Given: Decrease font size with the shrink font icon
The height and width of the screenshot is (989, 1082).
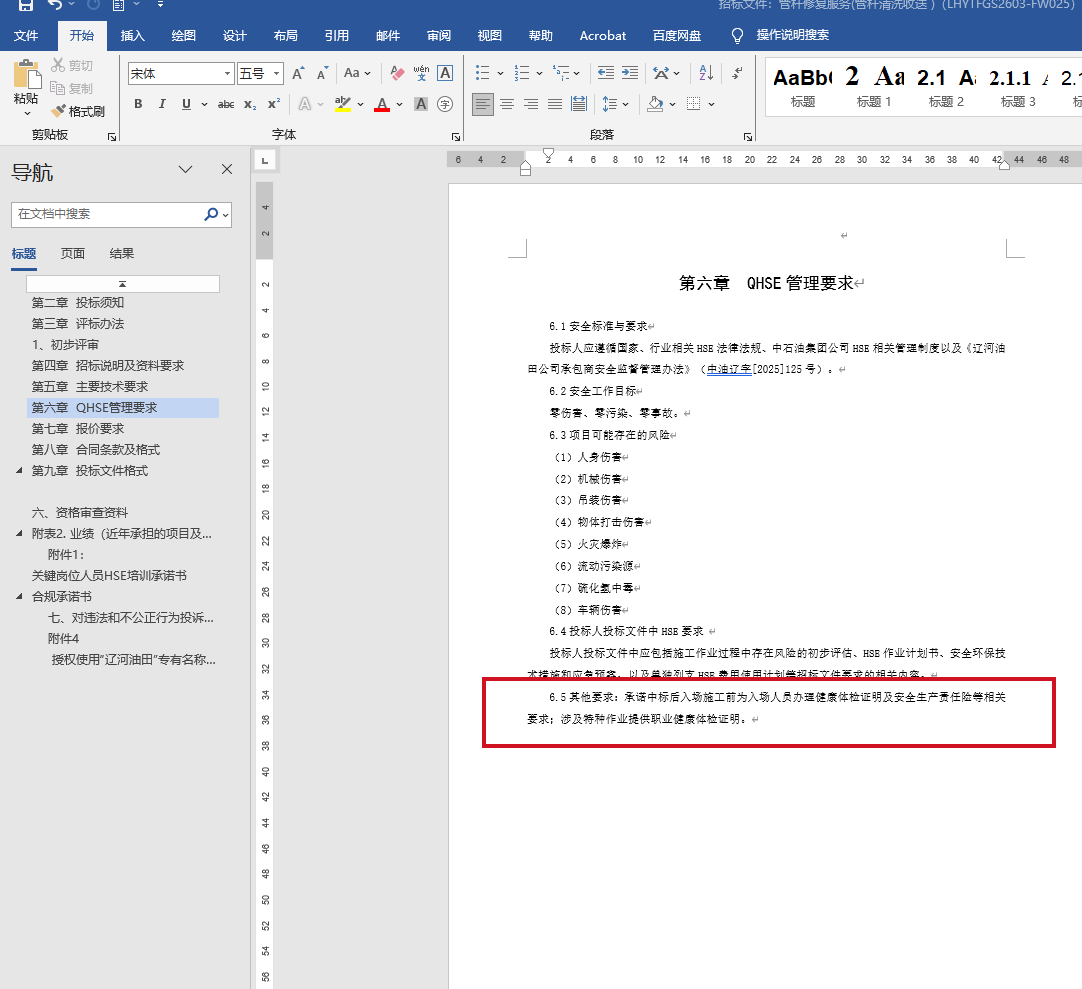Looking at the screenshot, I should tap(322, 73).
